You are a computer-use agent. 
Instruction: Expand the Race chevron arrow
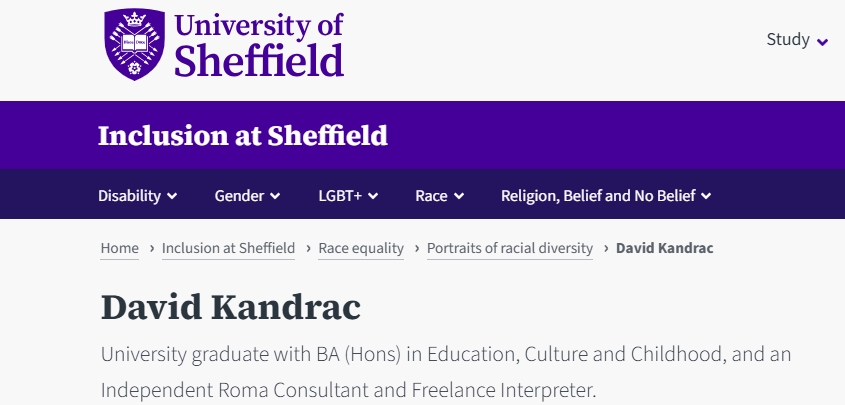point(458,196)
